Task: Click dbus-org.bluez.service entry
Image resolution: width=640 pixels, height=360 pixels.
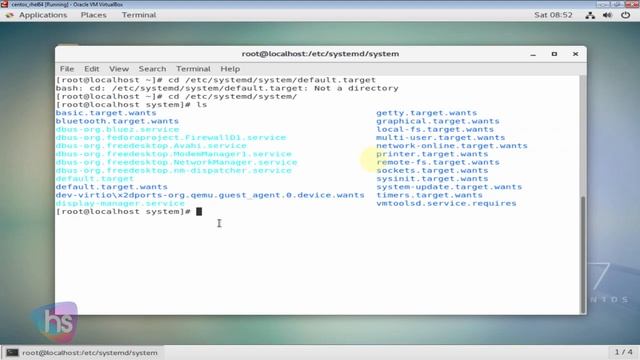Action: pos(117,129)
